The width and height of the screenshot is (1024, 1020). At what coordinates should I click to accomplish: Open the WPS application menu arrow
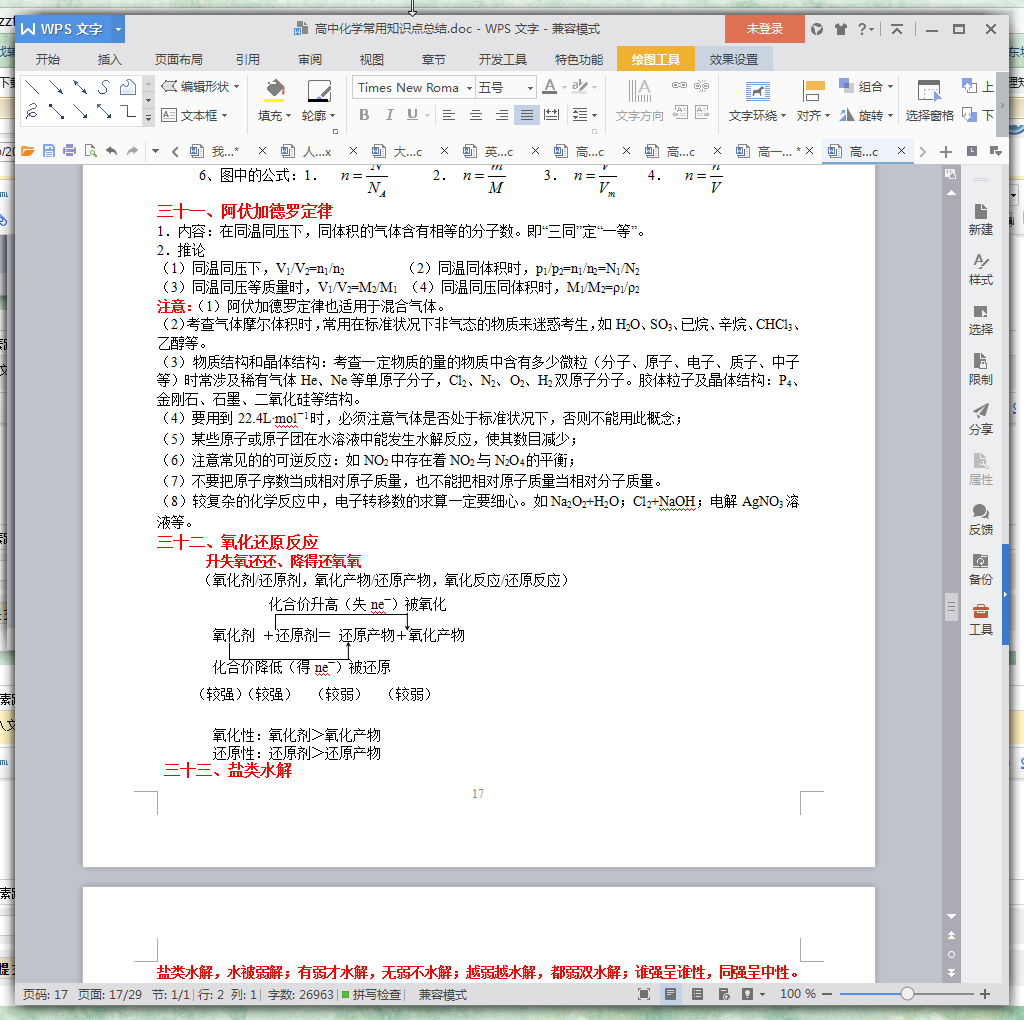click(118, 29)
